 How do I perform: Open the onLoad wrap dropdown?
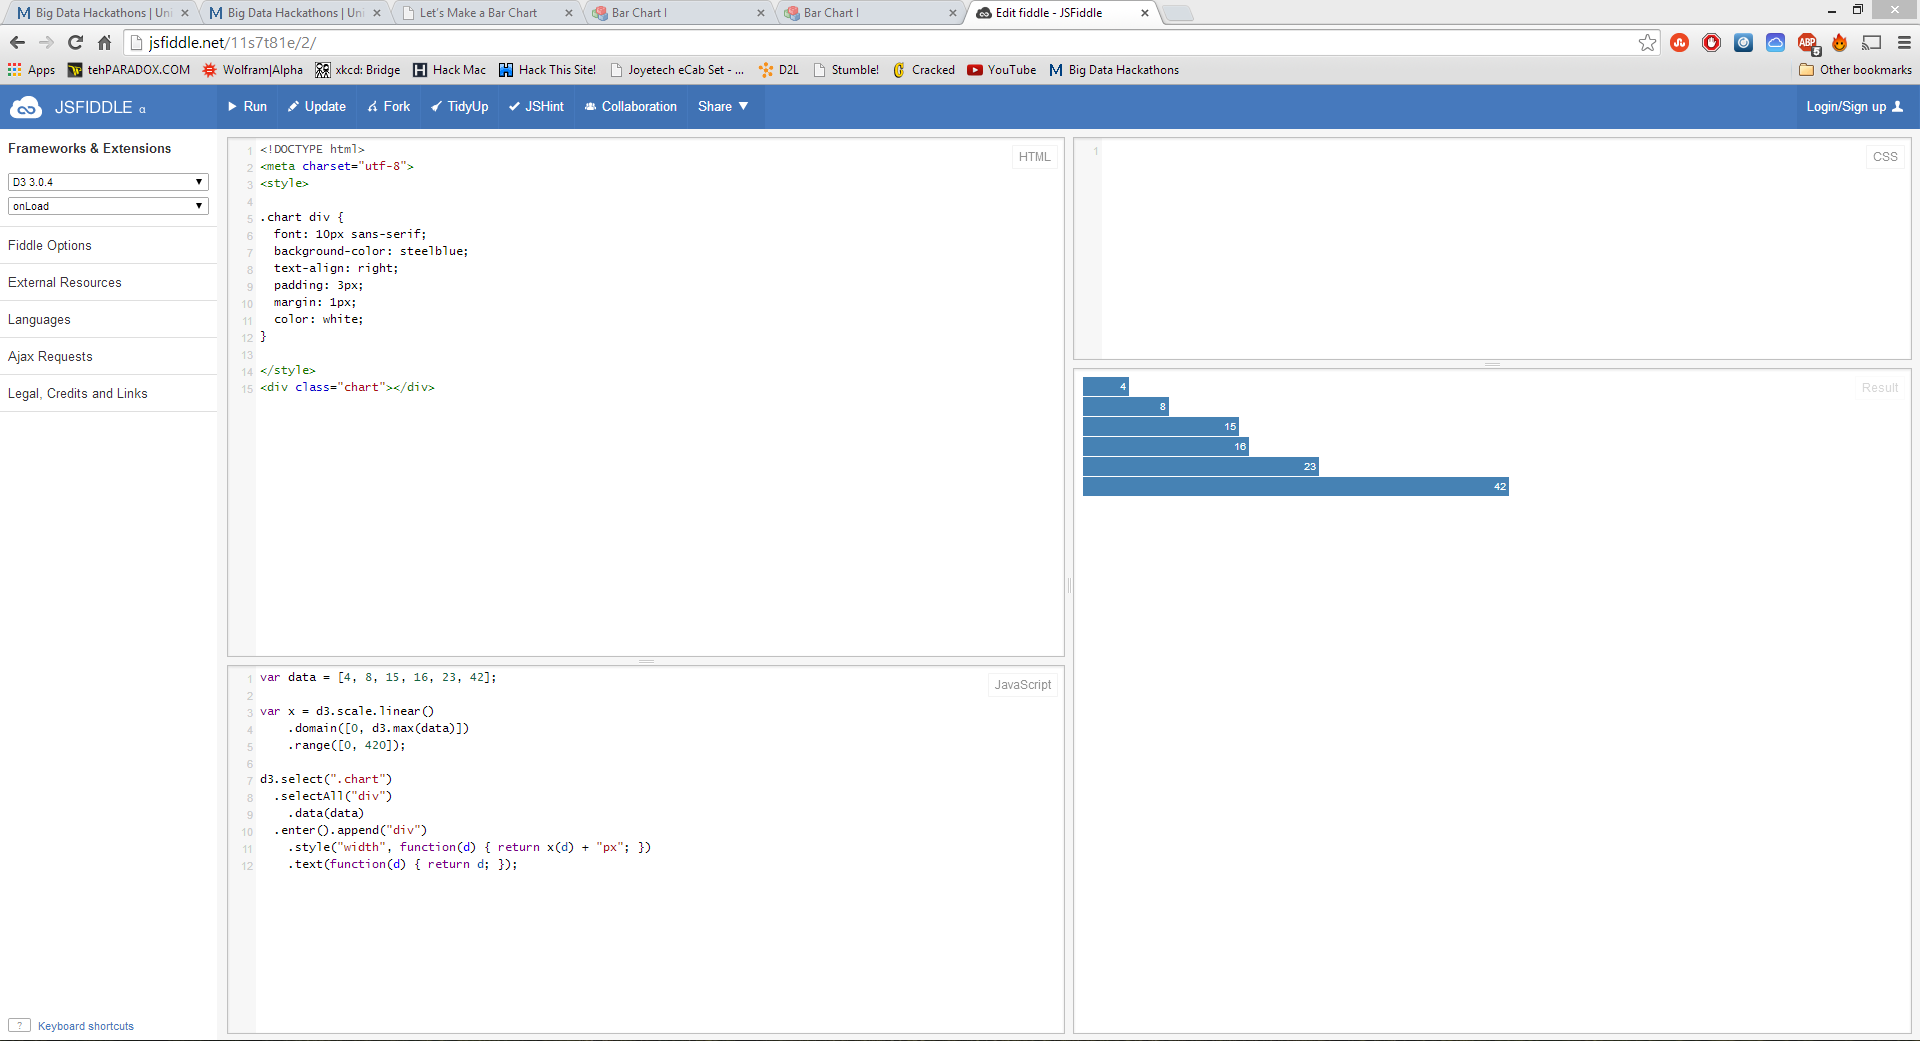108,206
